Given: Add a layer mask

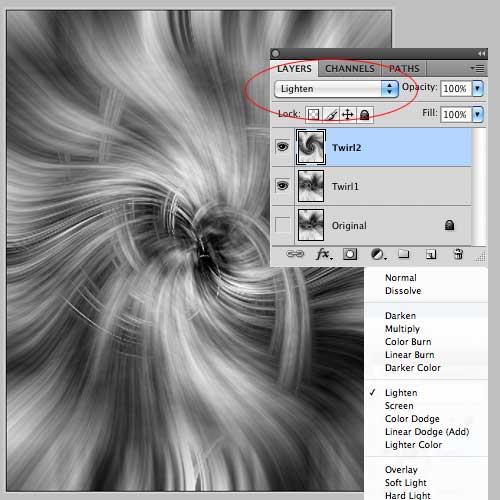Looking at the screenshot, I should (x=350, y=254).
